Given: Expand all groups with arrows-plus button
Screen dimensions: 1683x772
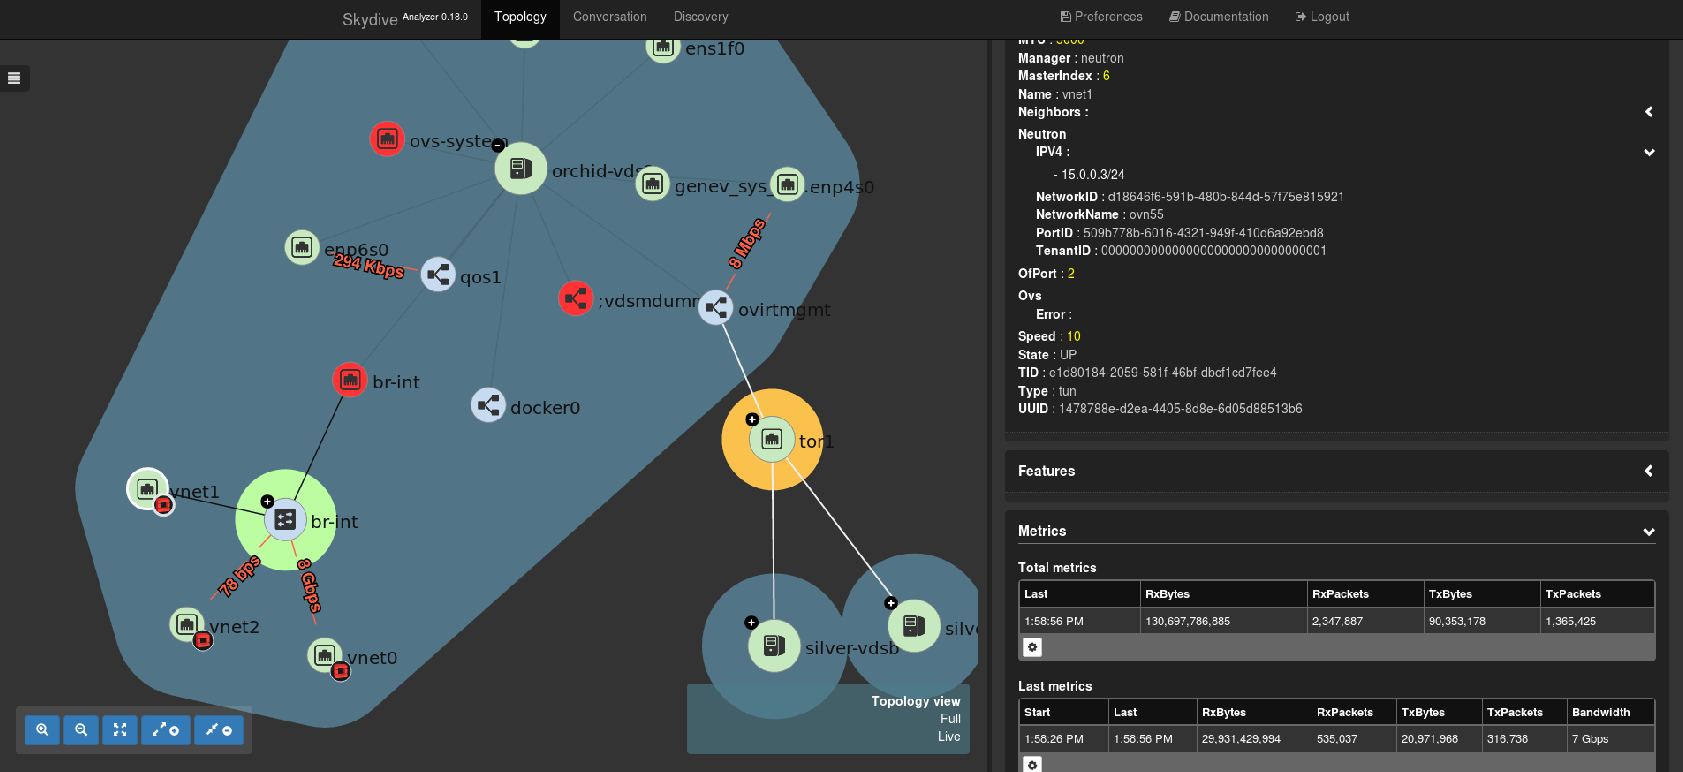Looking at the screenshot, I should coord(166,730).
